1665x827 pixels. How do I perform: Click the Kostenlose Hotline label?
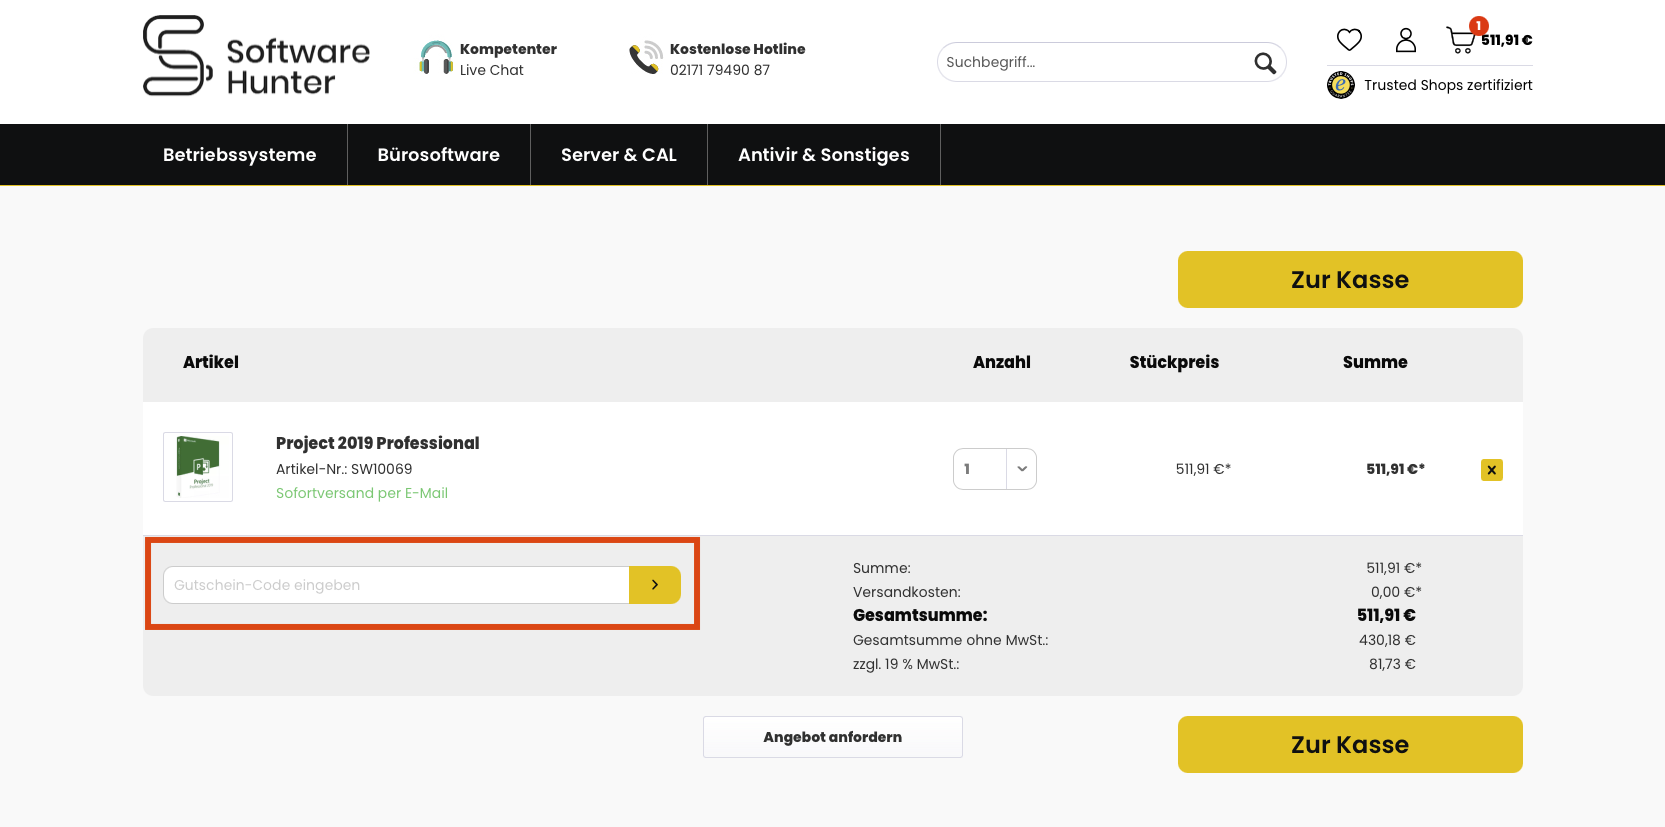[738, 49]
